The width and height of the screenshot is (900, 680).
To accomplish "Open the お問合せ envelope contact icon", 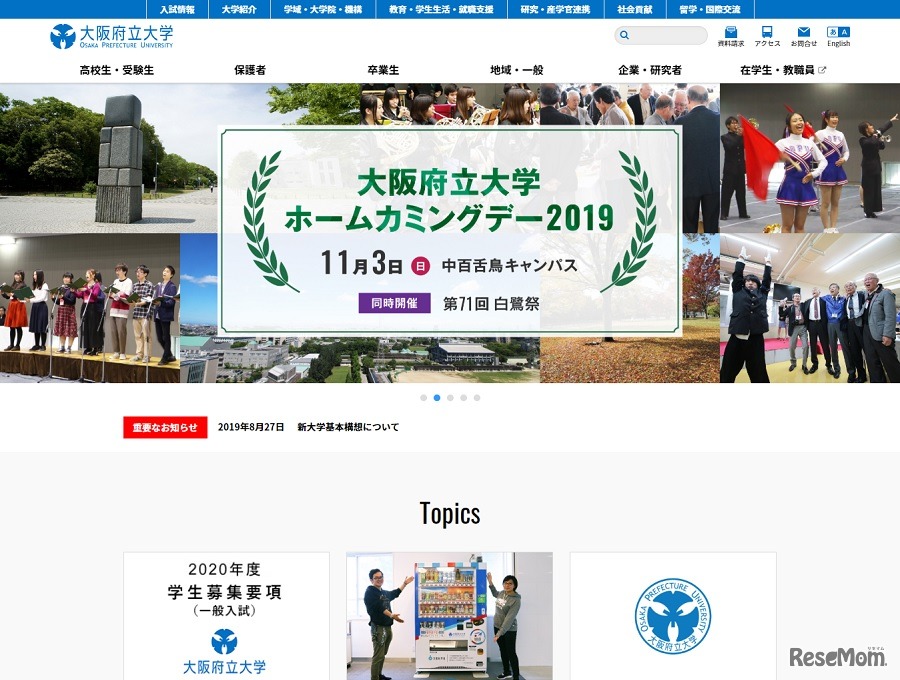I will [x=805, y=34].
